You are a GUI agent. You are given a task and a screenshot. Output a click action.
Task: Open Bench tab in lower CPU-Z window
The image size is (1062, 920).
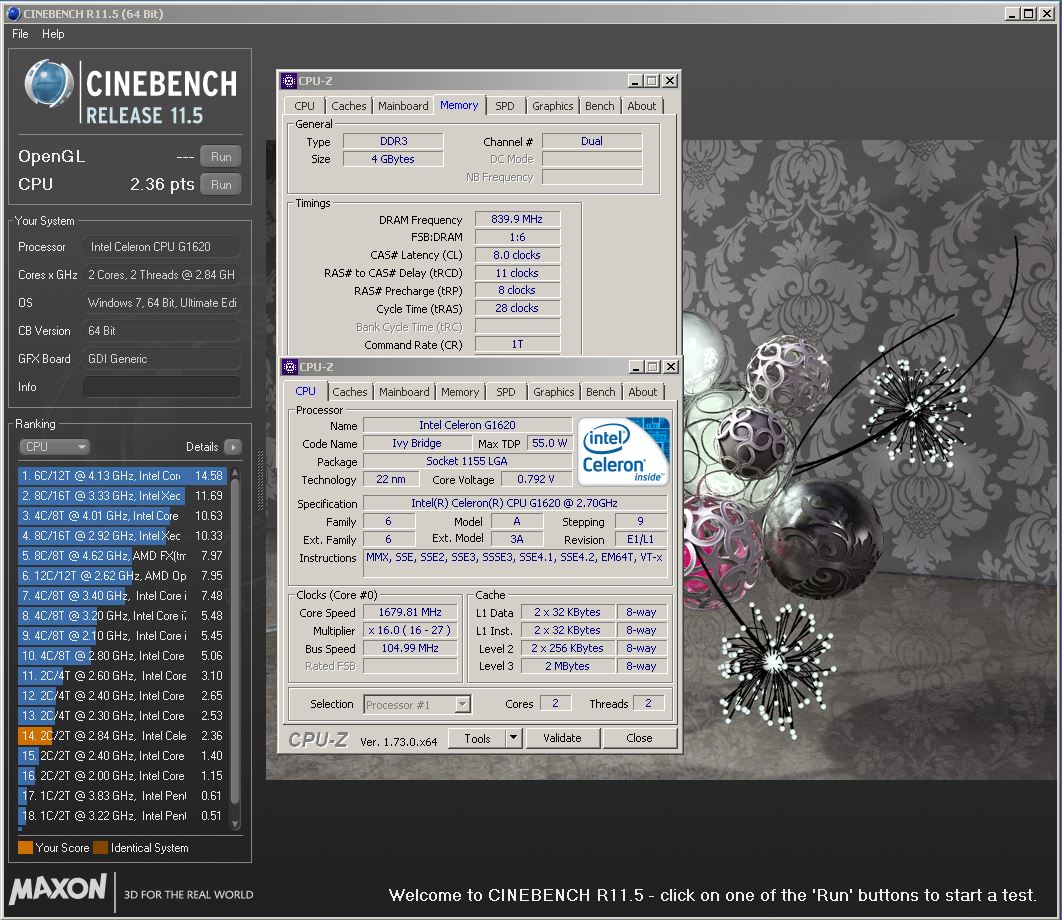(601, 392)
